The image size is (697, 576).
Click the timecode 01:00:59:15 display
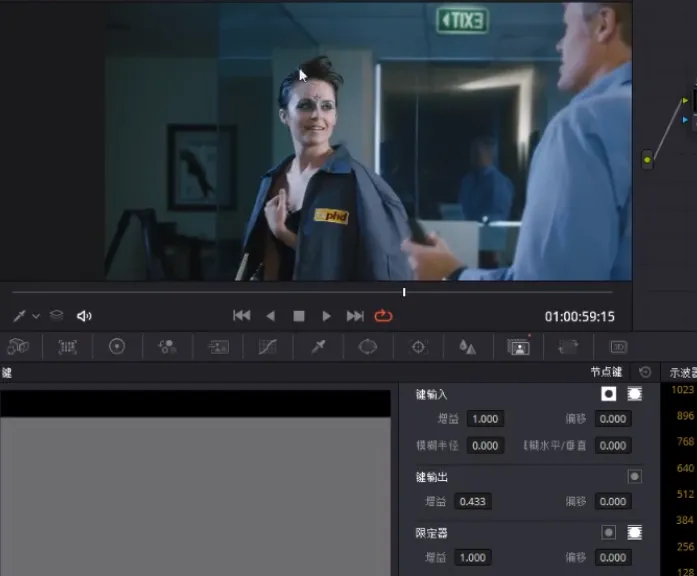tap(580, 316)
